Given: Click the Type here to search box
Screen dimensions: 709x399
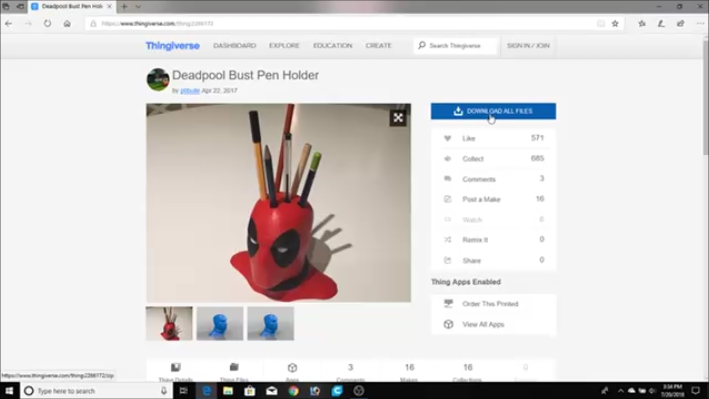Looking at the screenshot, I should coord(96,391).
